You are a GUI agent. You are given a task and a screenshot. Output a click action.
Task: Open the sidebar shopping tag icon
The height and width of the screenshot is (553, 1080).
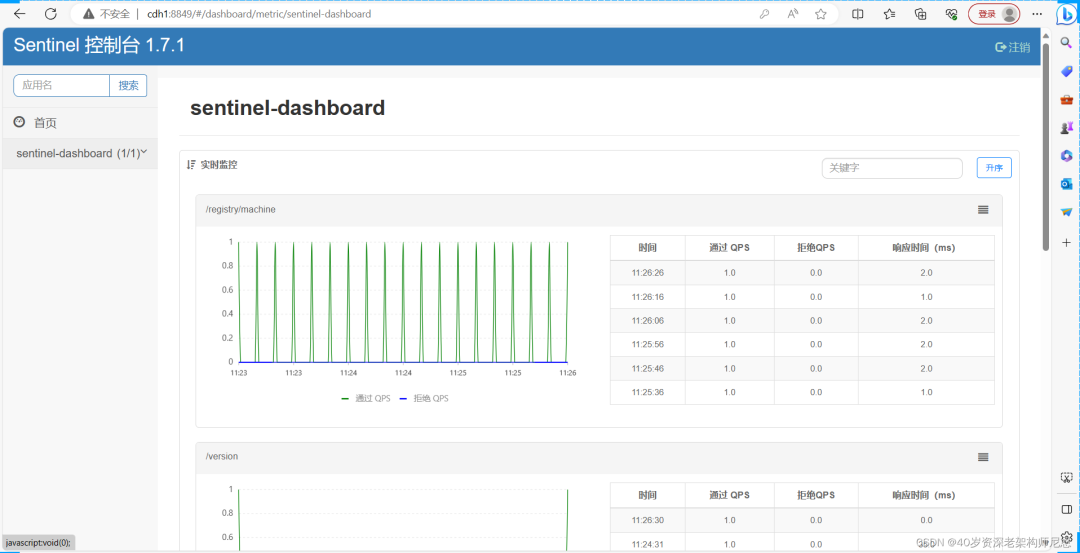pyautogui.click(x=1066, y=72)
